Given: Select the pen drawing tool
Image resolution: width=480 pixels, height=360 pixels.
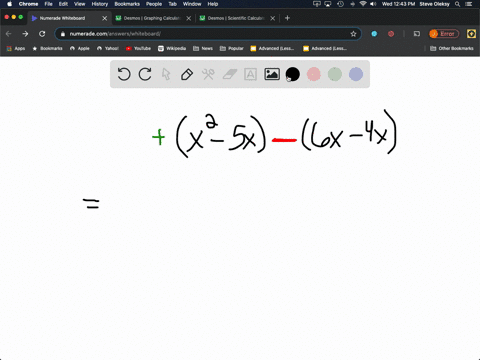Looking at the screenshot, I should pyautogui.click(x=187, y=74).
